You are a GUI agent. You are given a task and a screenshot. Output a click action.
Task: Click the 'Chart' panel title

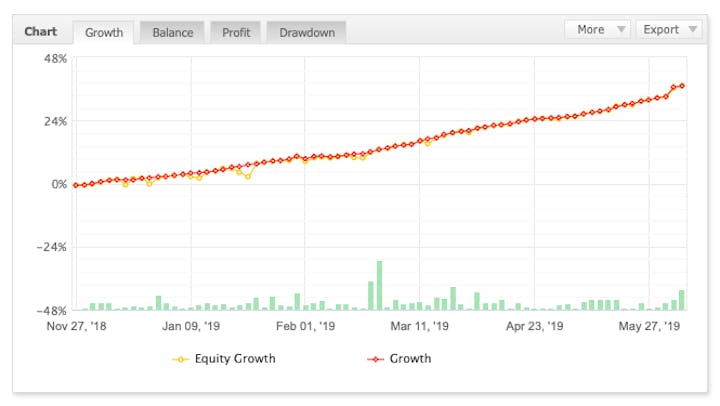point(41,32)
